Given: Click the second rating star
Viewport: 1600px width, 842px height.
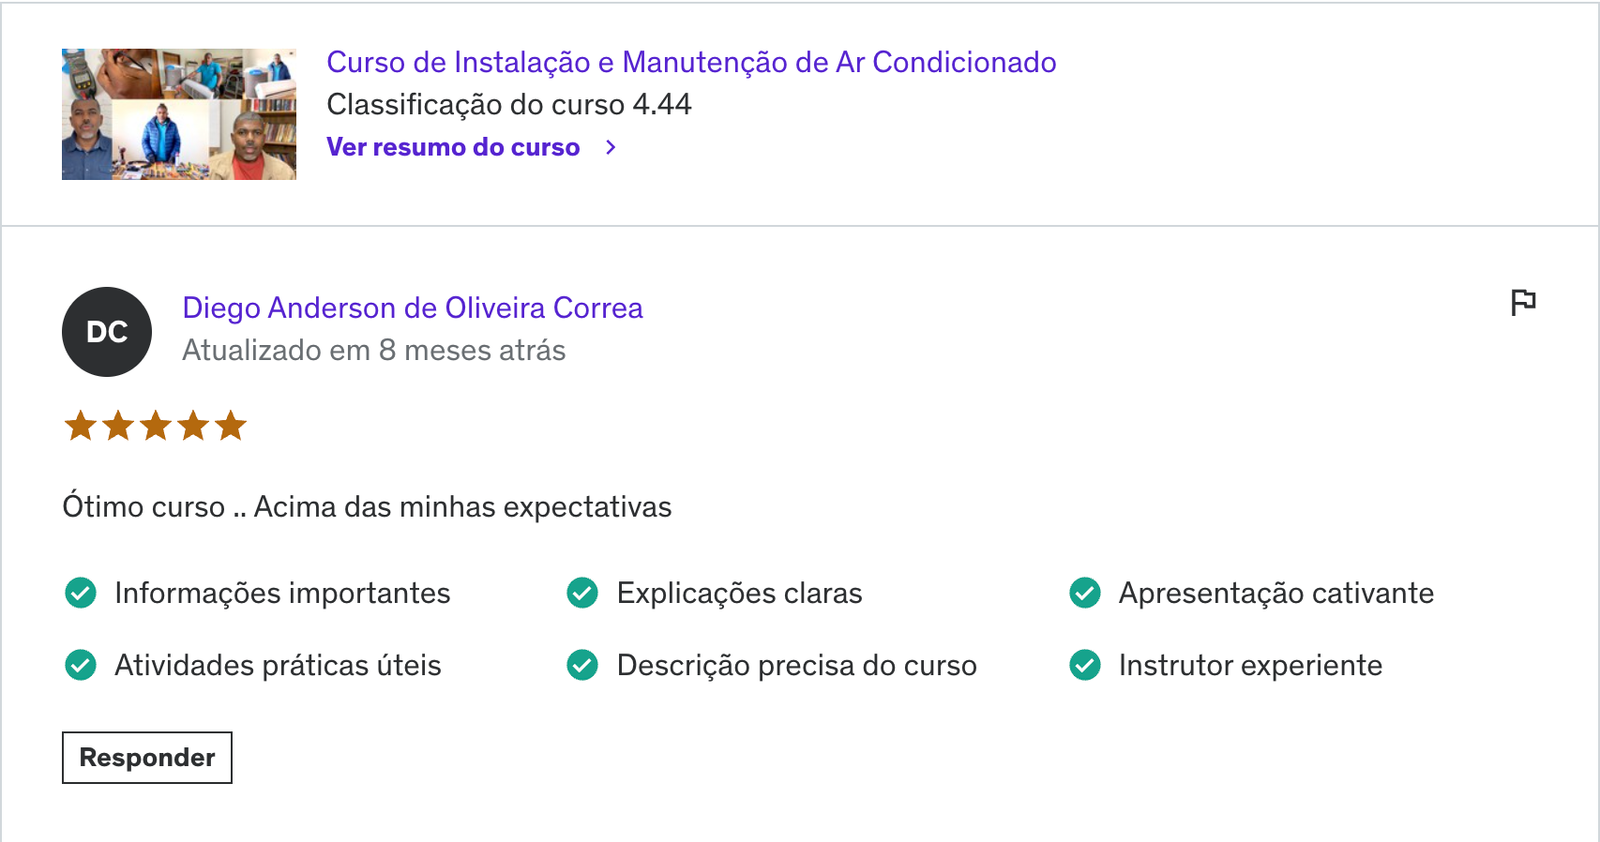Looking at the screenshot, I should click(x=118, y=426).
